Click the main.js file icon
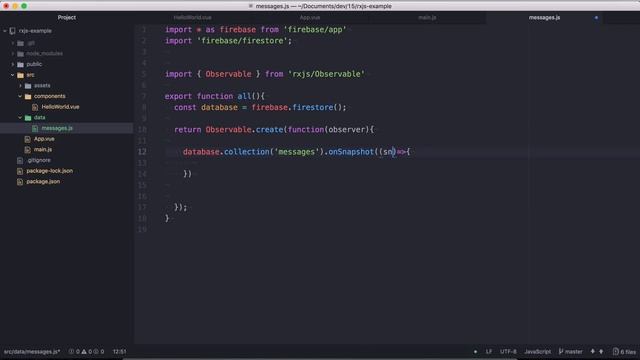This screenshot has width=640, height=360. coord(27,150)
